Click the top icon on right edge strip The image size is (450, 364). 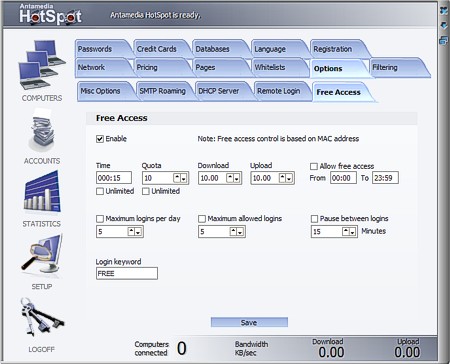point(443,11)
